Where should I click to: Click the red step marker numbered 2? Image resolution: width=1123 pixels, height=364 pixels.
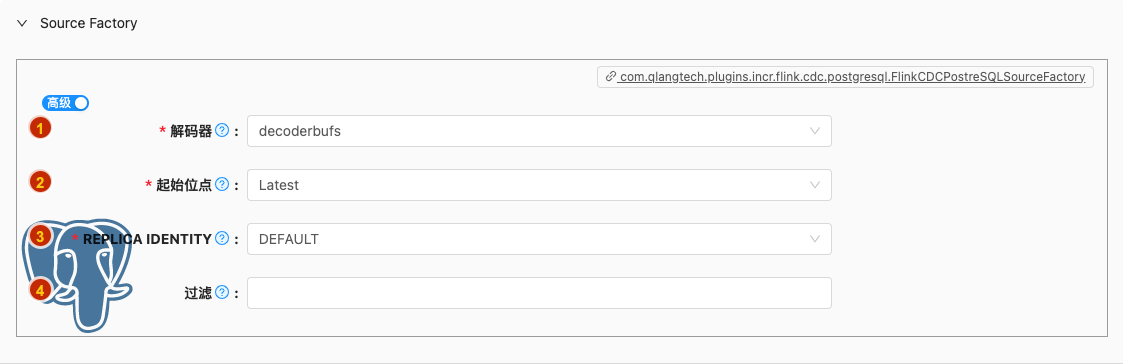tap(39, 182)
